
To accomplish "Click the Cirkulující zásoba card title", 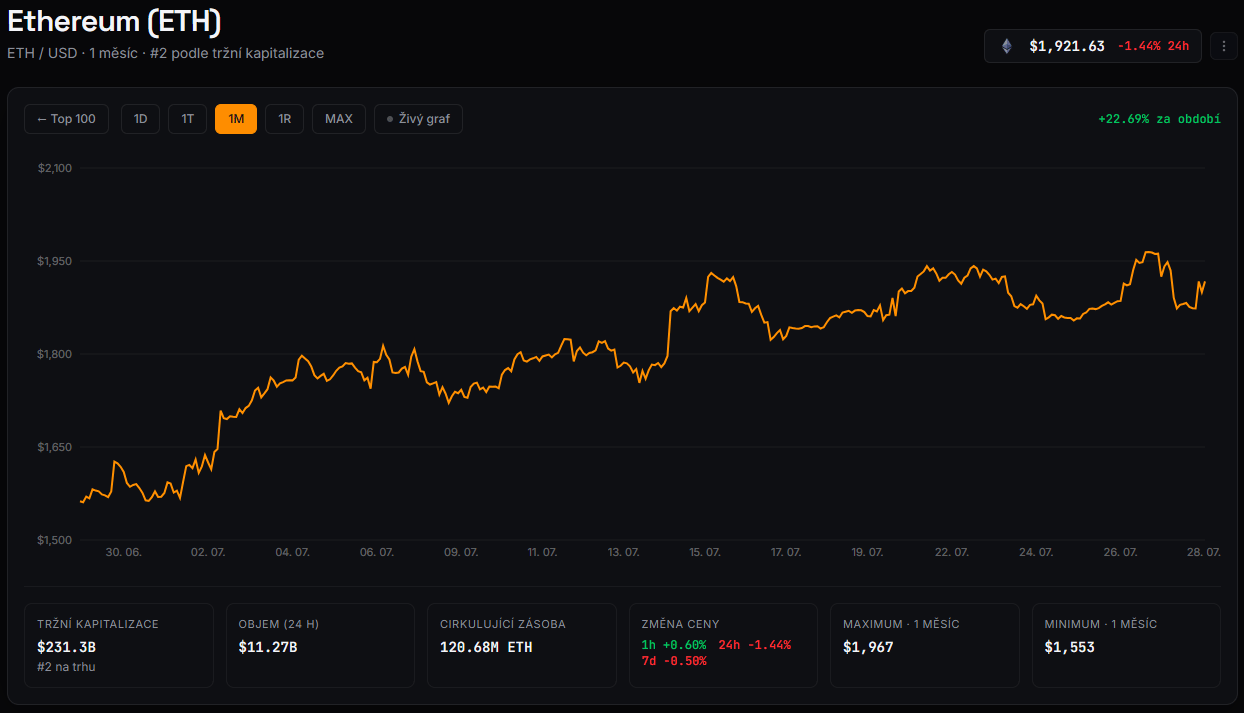I will point(503,624).
